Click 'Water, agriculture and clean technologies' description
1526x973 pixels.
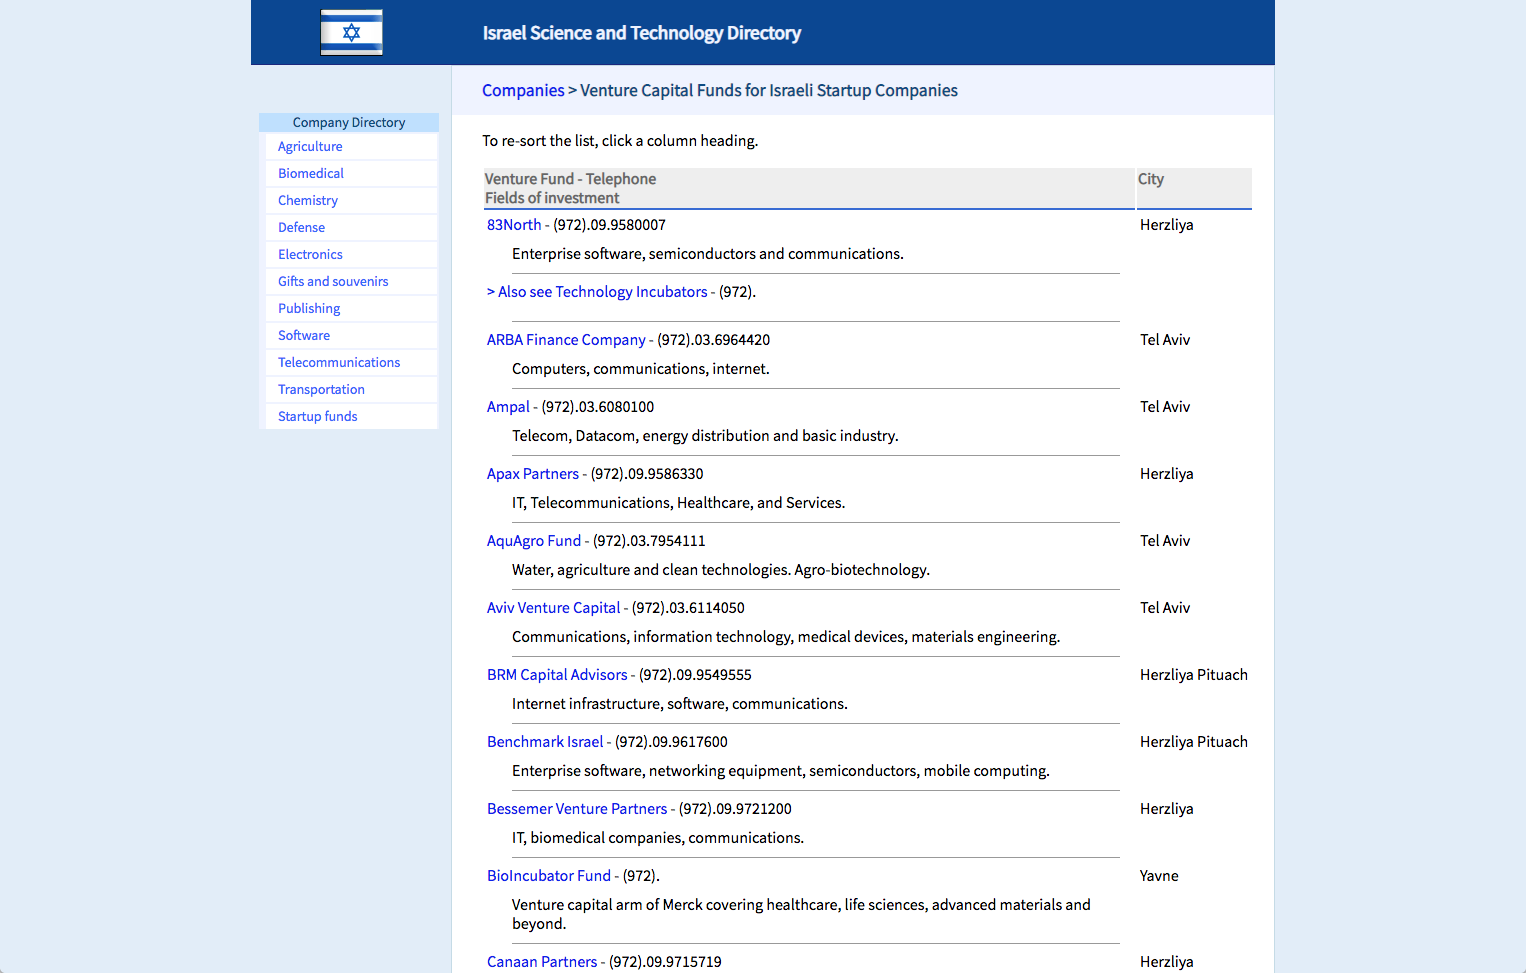click(x=721, y=570)
